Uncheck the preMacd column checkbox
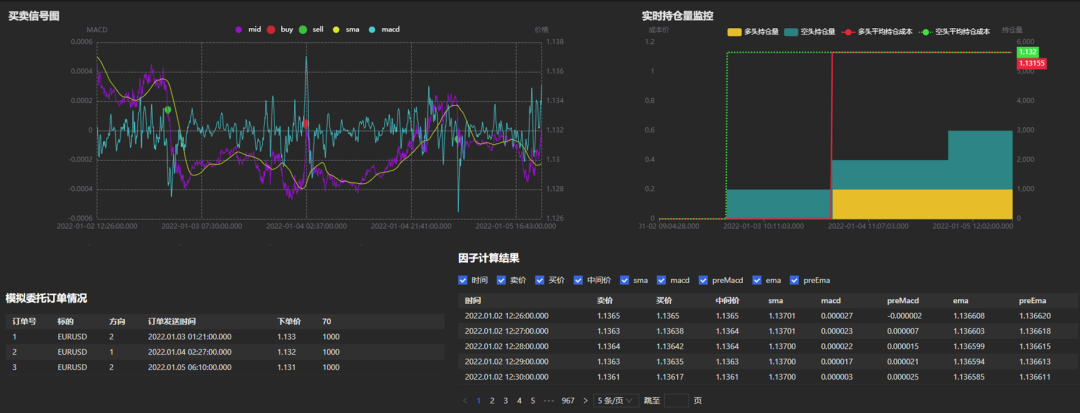 703,280
